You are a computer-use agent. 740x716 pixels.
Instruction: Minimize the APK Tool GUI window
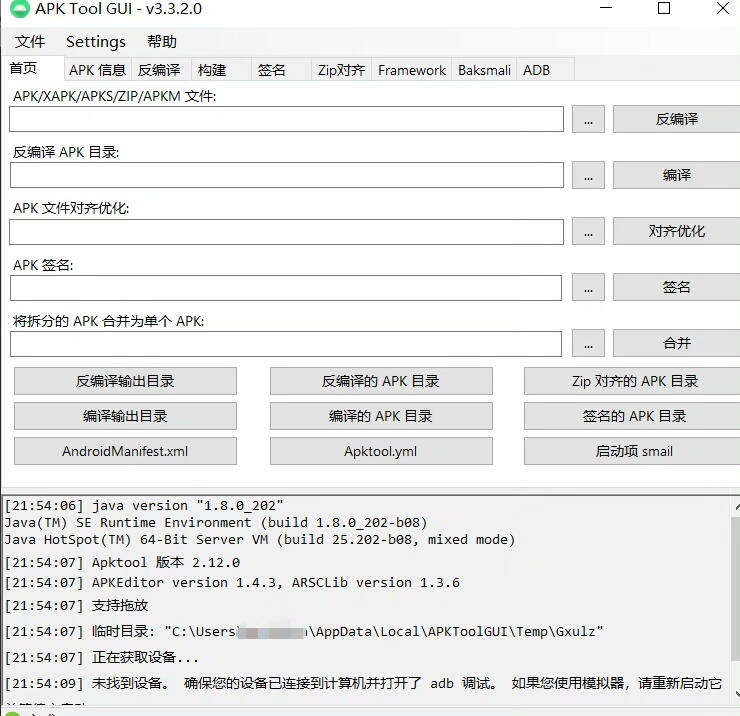pos(606,8)
